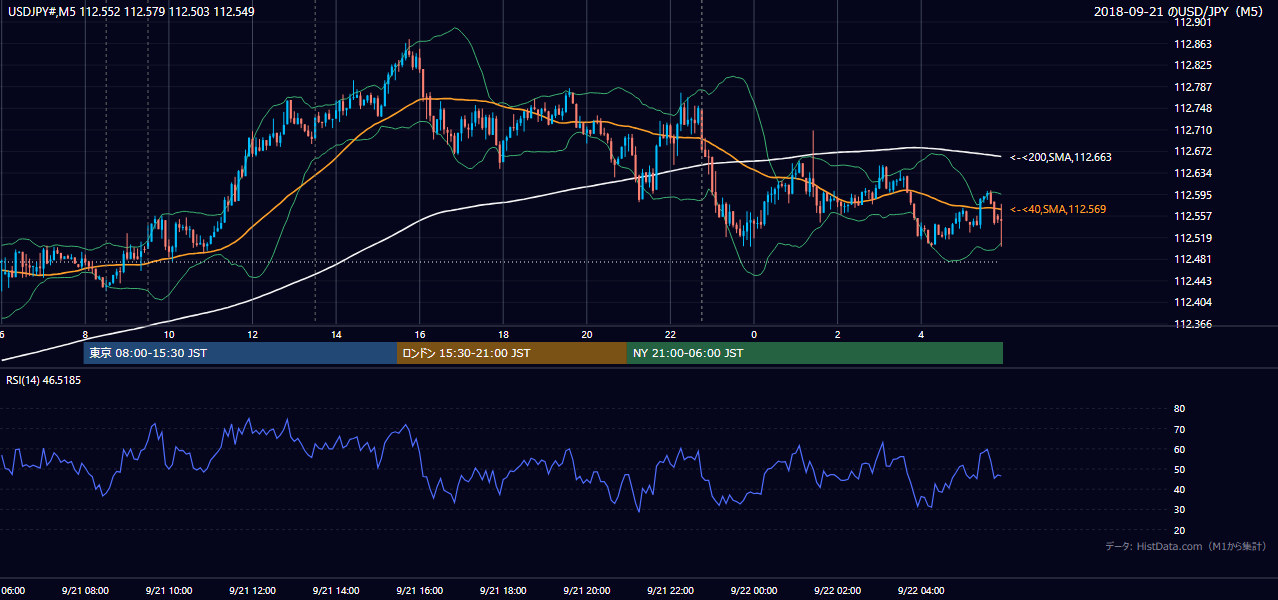Select the 40 SMA 112.569 label
The image size is (1278, 600).
[1058, 209]
